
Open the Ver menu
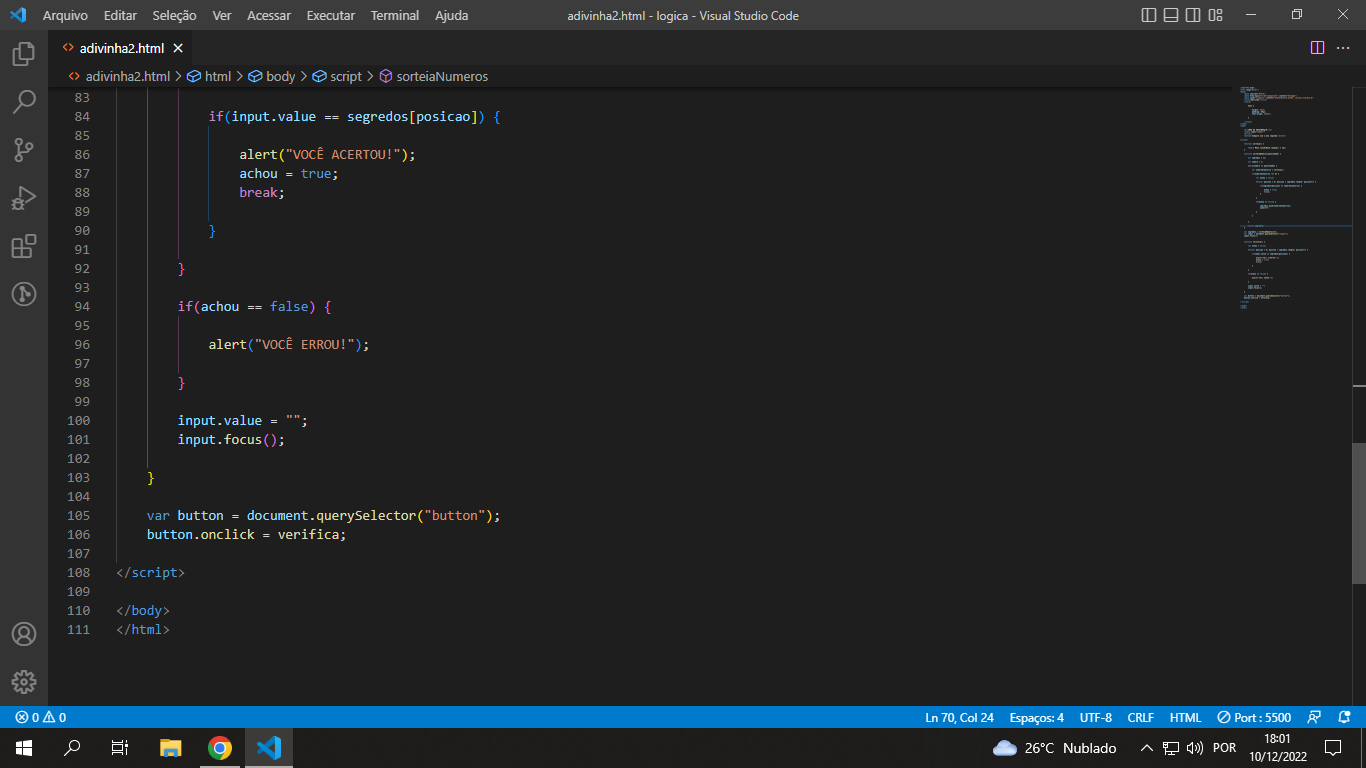222,15
